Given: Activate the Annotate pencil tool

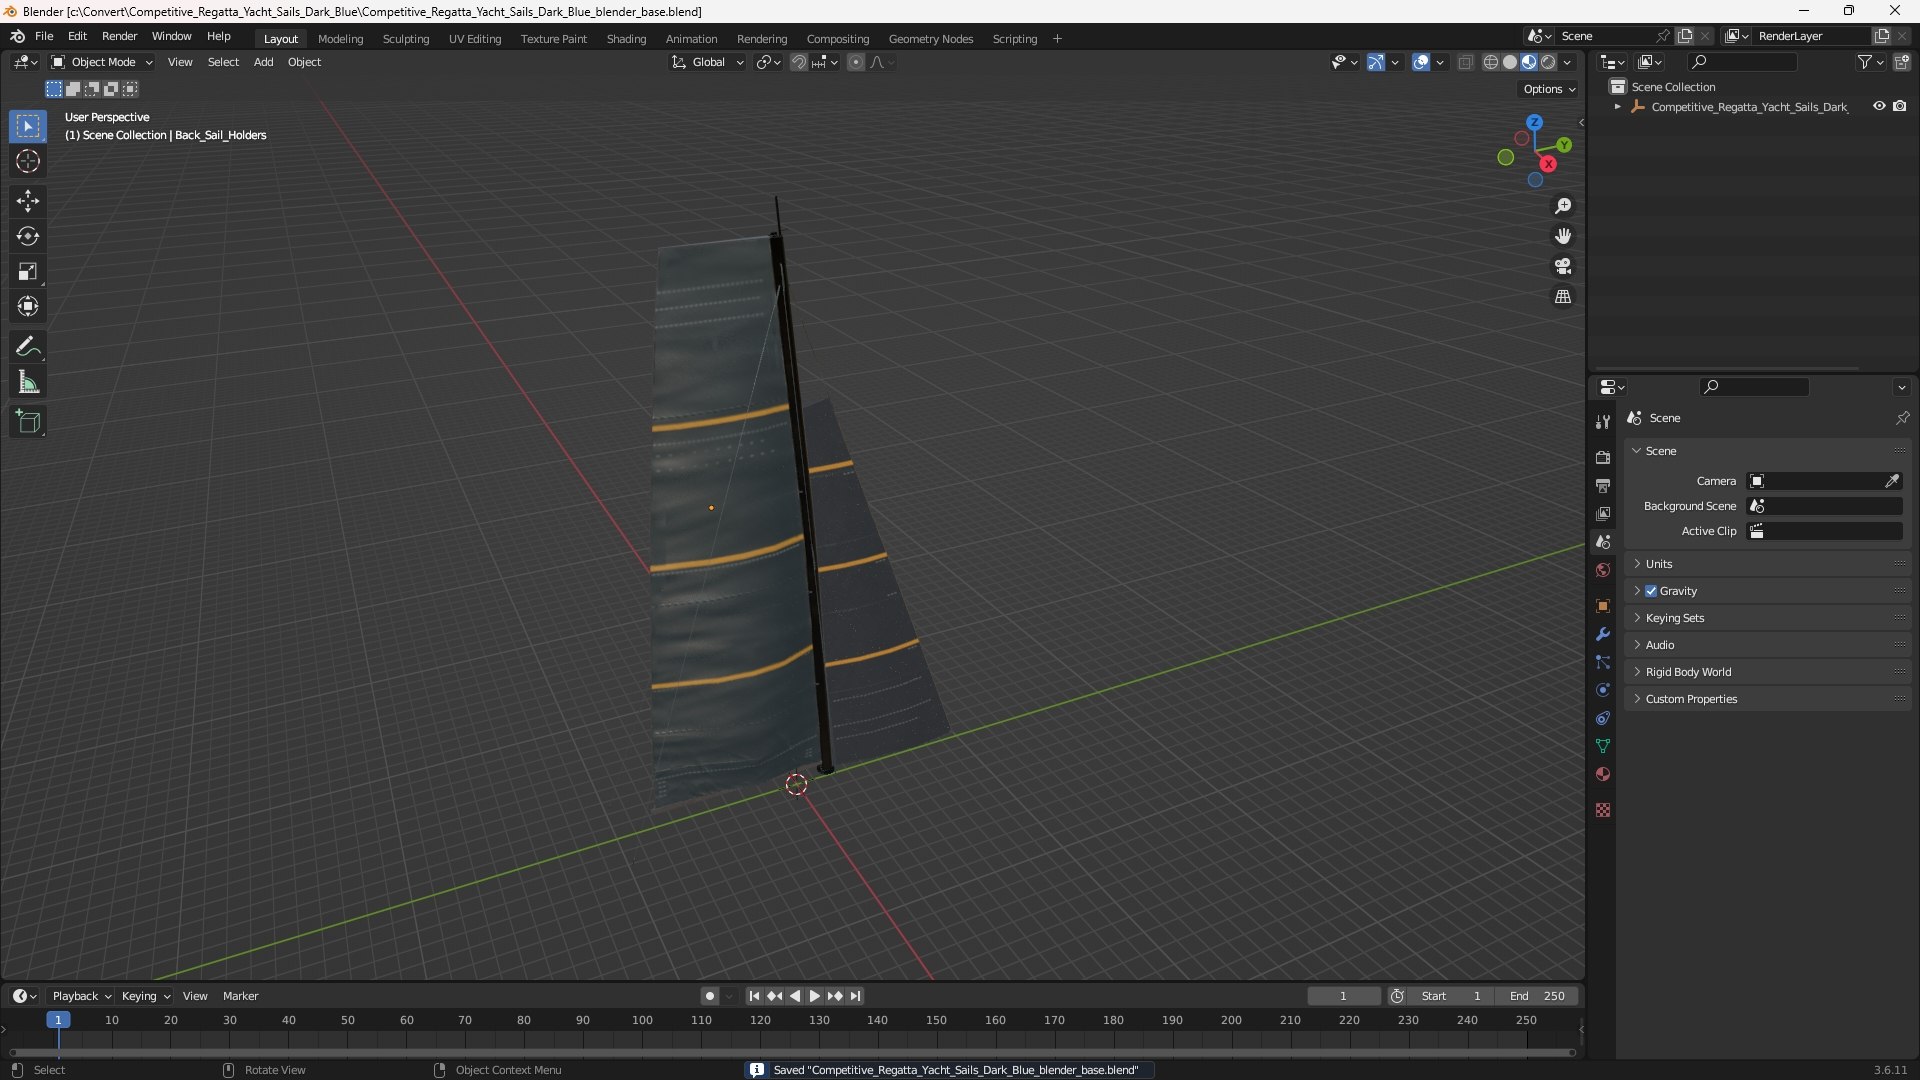Looking at the screenshot, I should [x=27, y=347].
